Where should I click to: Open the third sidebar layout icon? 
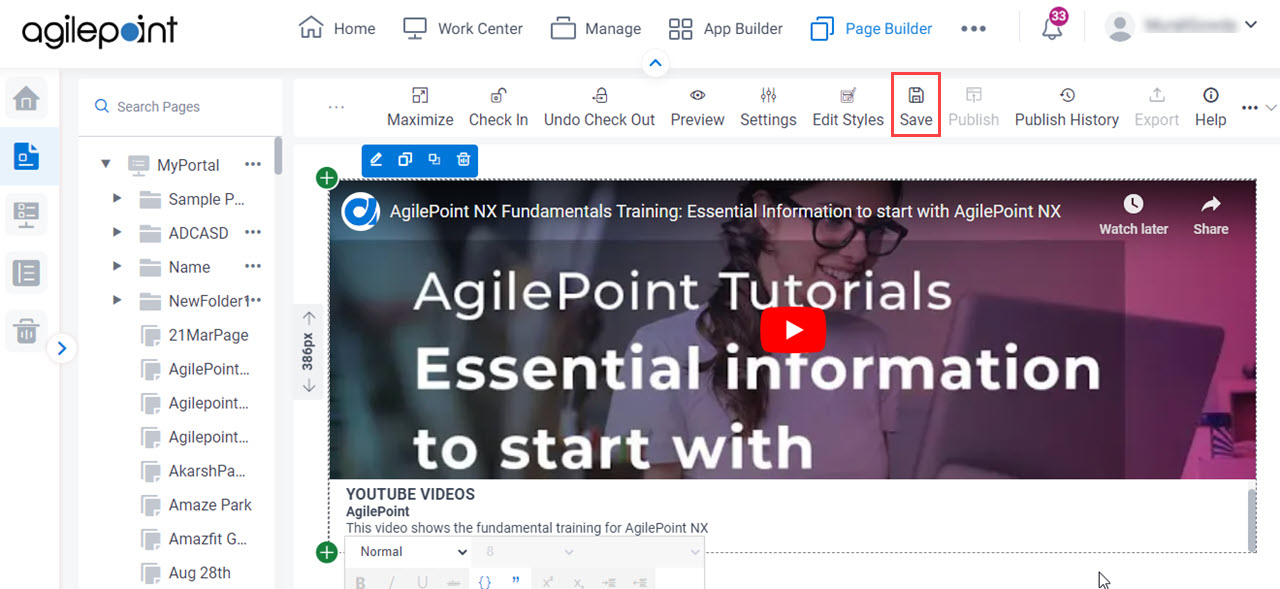[x=26, y=214]
